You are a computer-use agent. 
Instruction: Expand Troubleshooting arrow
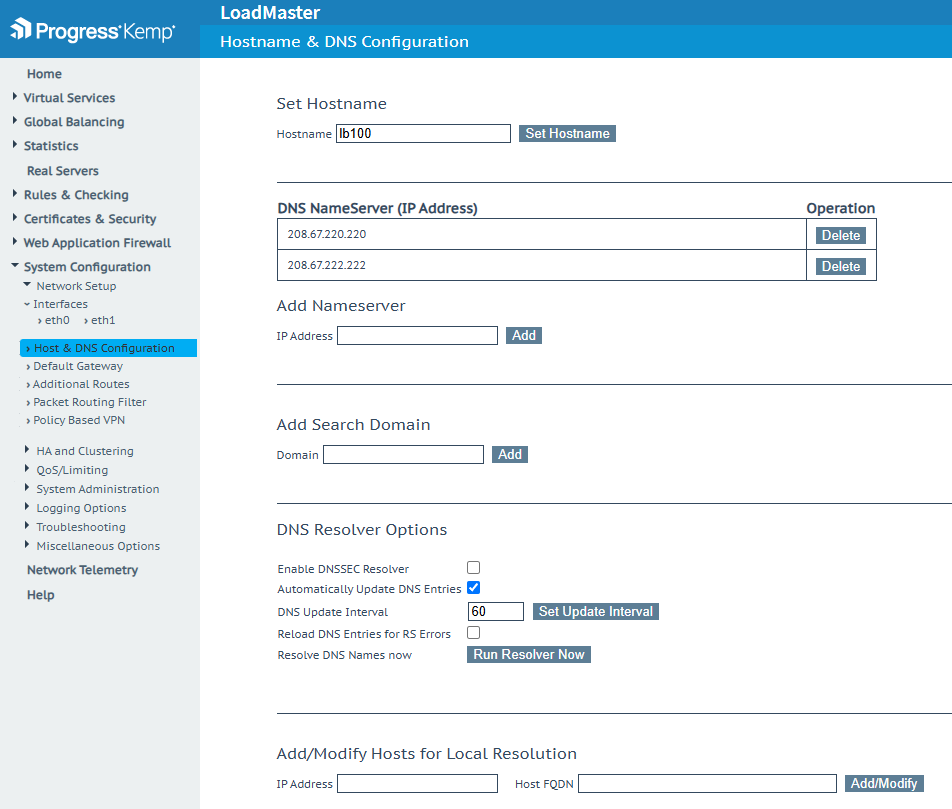point(27,525)
